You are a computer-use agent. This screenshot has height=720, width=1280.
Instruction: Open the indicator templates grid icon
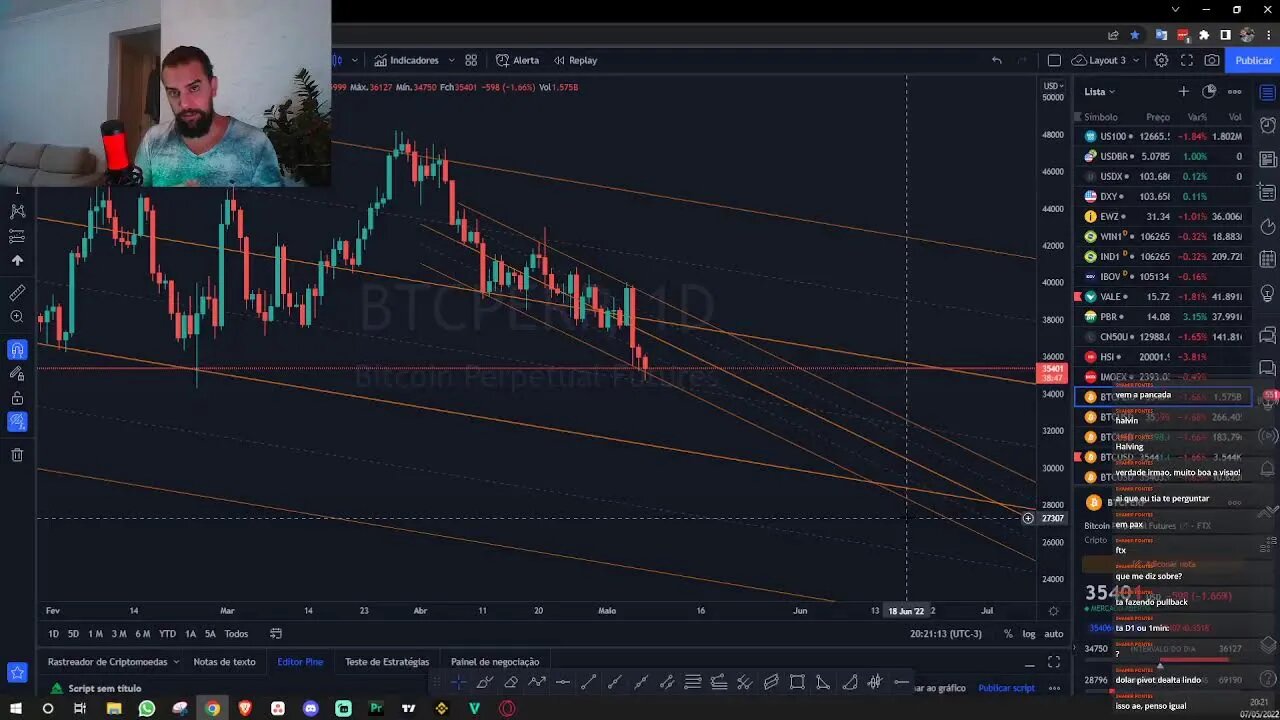pos(471,60)
